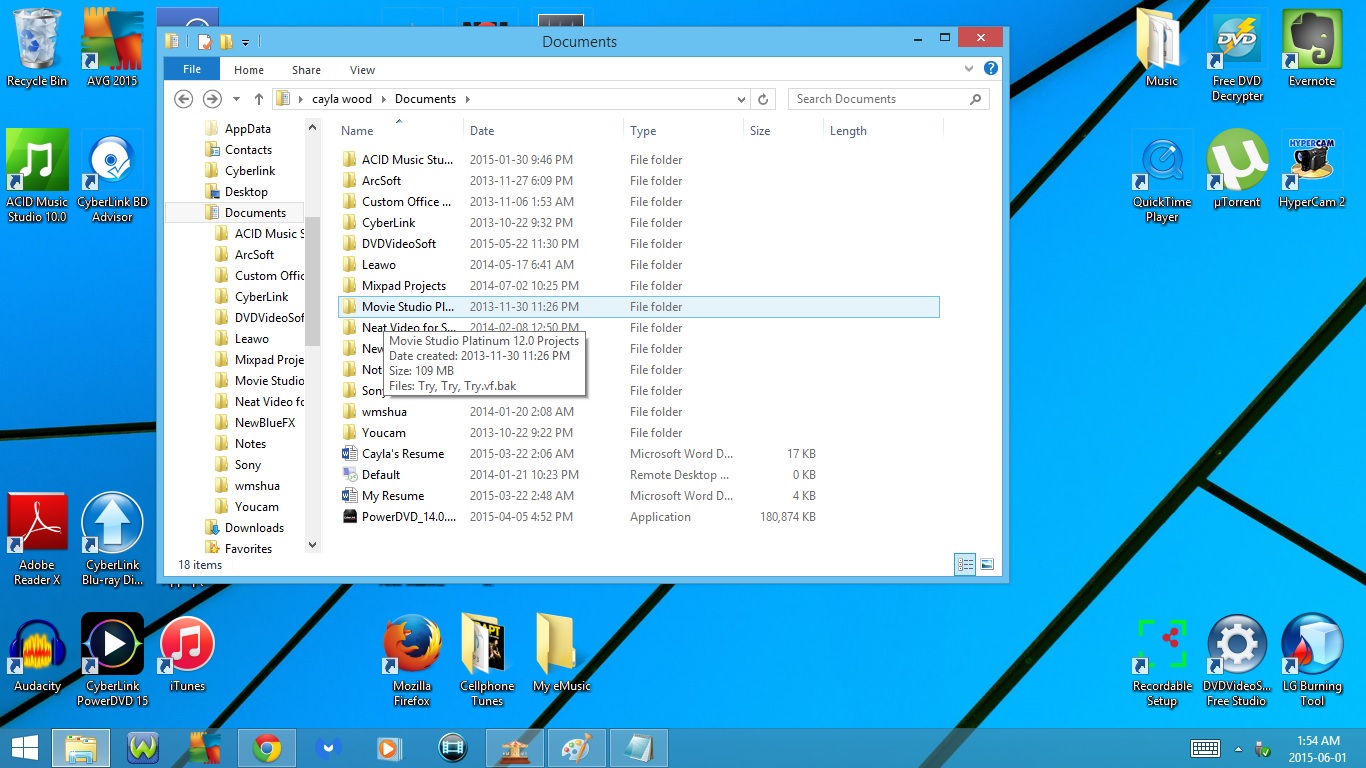Open CyberLink BD Advisor shortcut

coord(112,175)
